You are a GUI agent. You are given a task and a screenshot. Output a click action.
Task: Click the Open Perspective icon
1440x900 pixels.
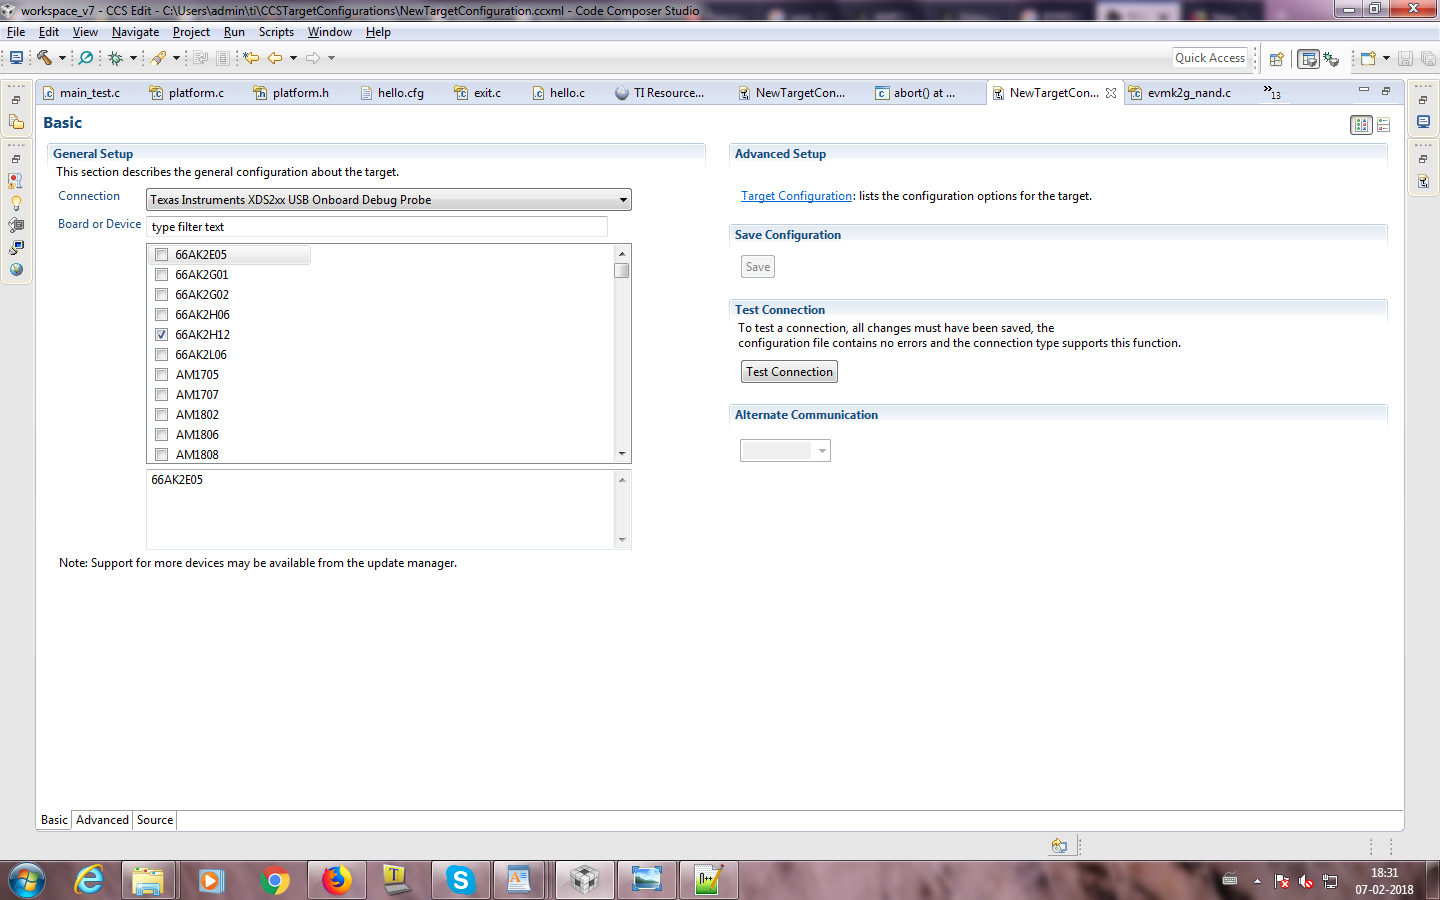point(1277,59)
